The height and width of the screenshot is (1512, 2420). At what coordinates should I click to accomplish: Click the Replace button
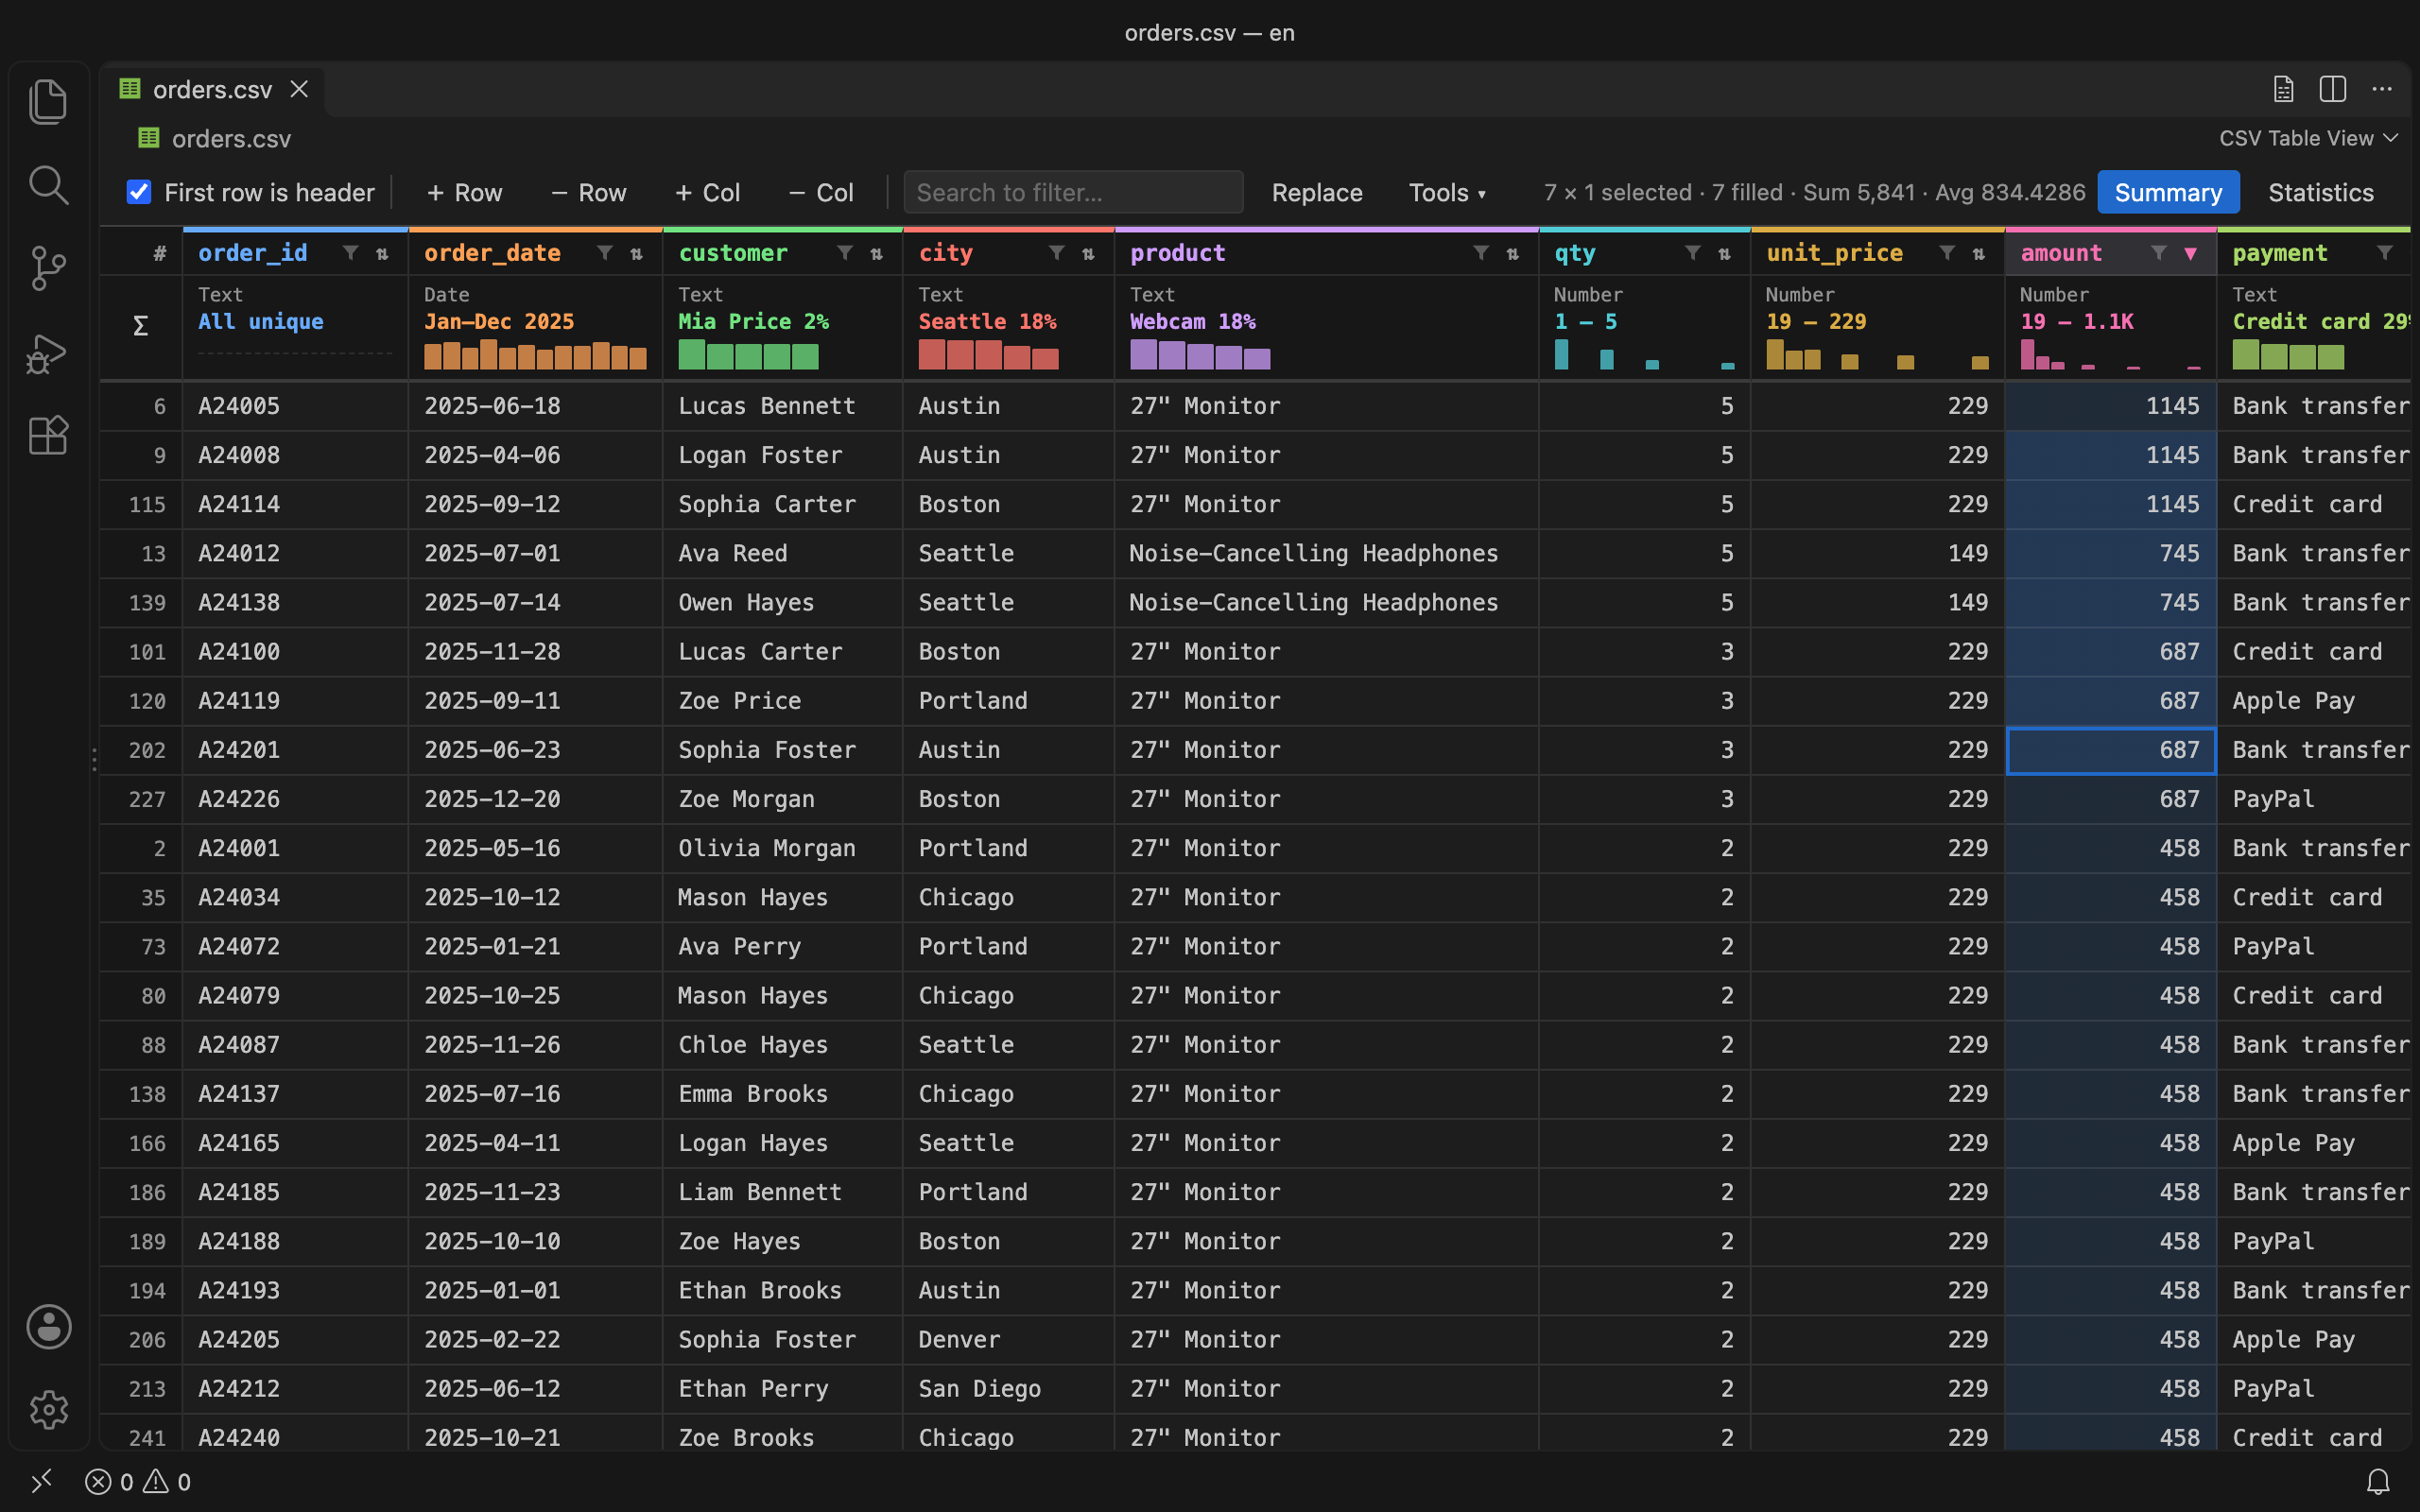tap(1317, 192)
